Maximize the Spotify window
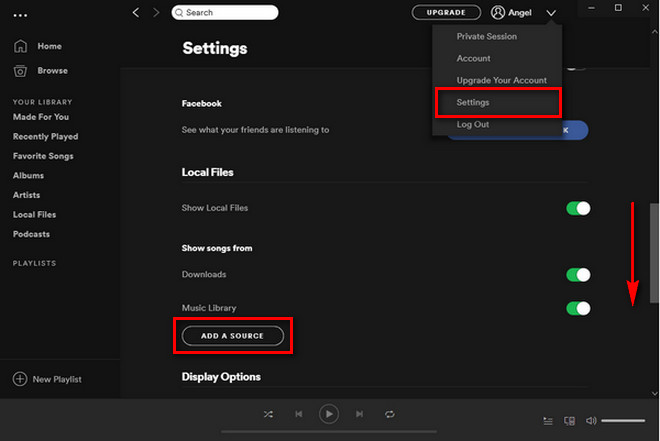Viewport: 660px width, 441px height. [618, 8]
